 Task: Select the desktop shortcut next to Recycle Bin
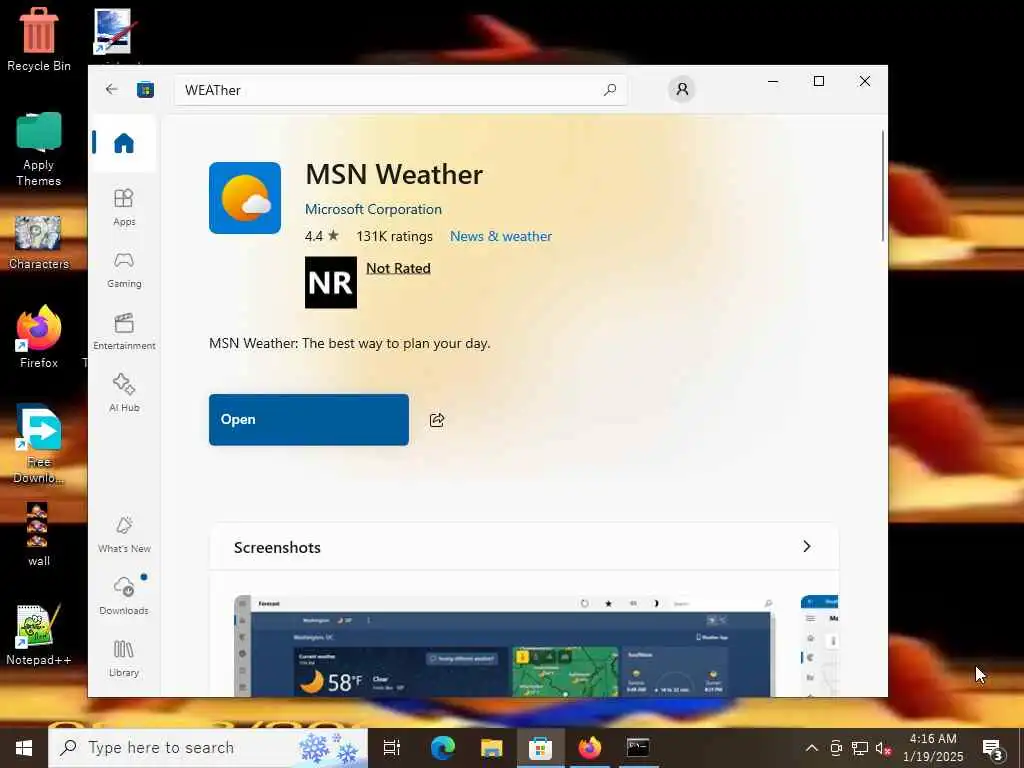point(114,33)
